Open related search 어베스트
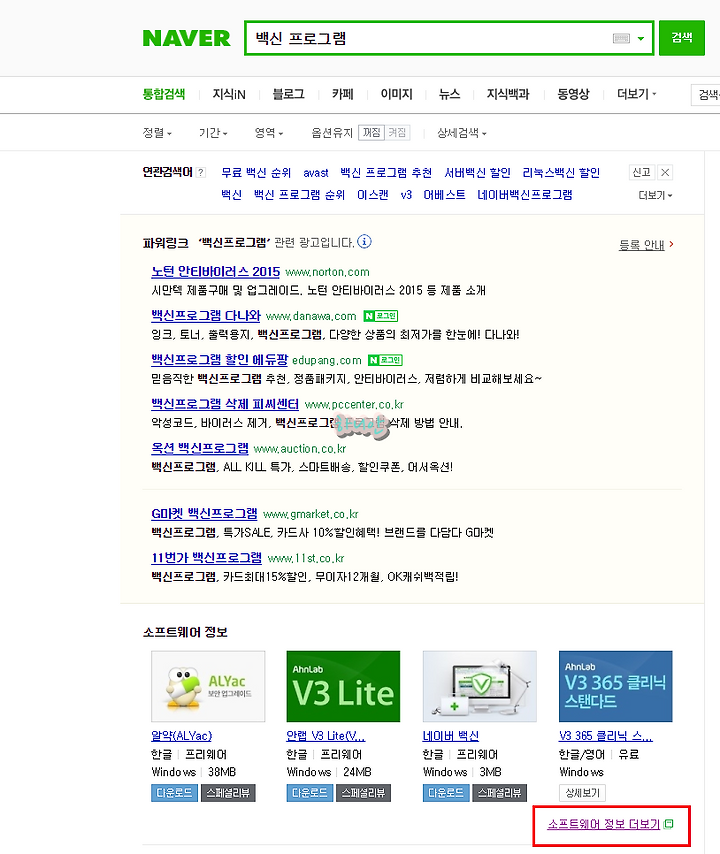The image size is (720, 854). [444, 195]
